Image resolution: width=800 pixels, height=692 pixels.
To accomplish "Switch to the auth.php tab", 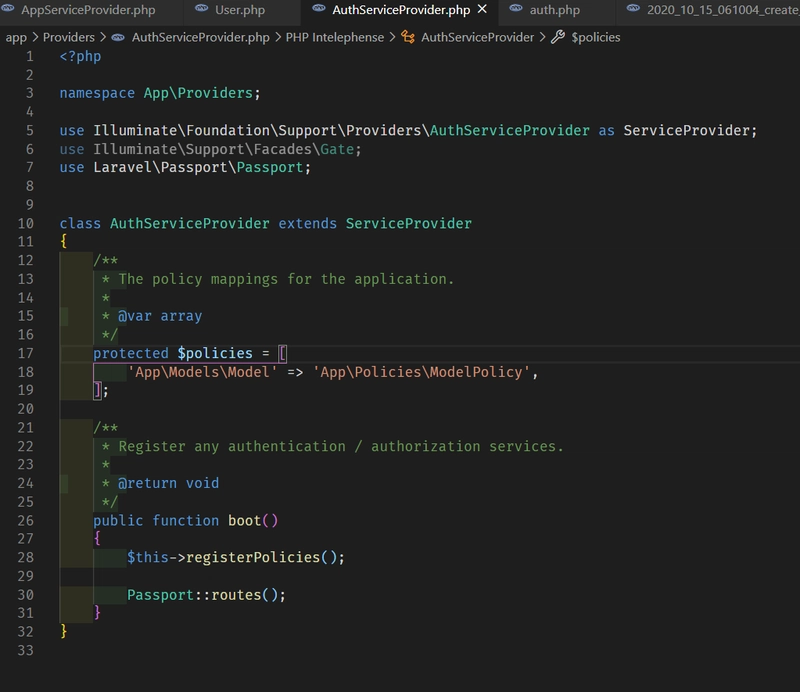I will click(555, 10).
